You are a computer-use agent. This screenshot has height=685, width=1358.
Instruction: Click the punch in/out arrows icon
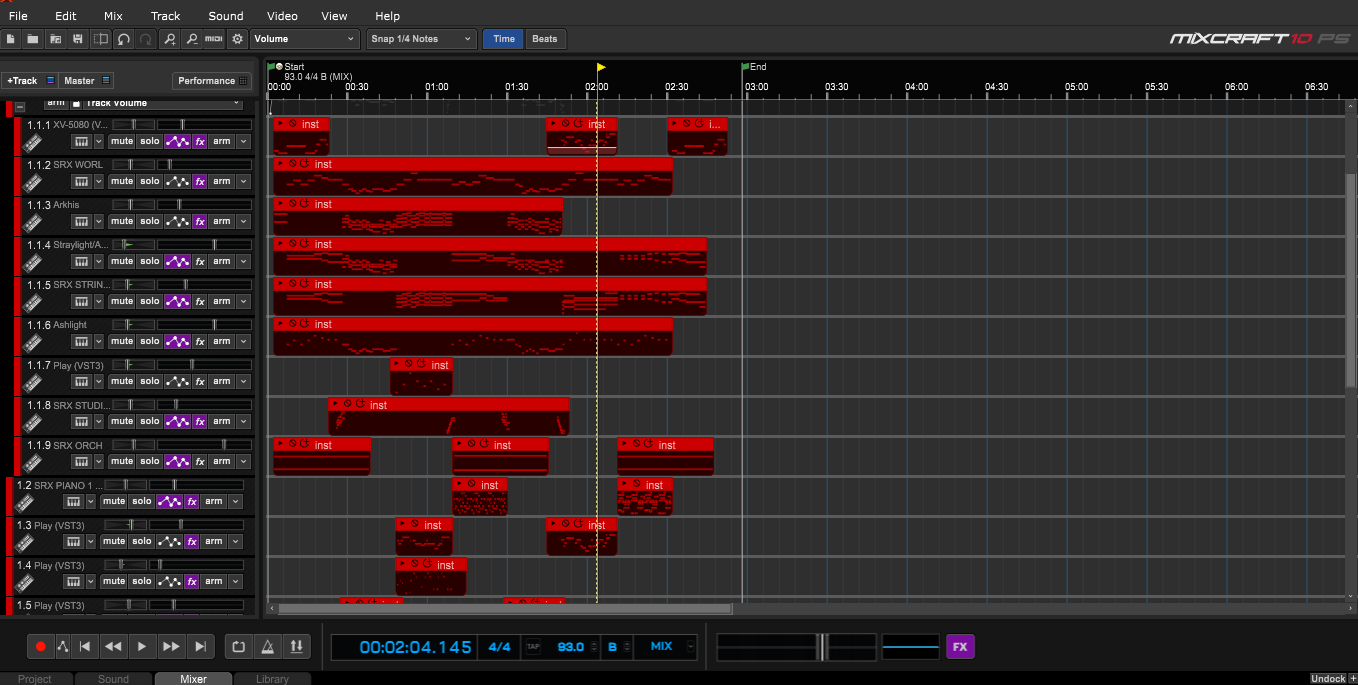tap(296, 647)
